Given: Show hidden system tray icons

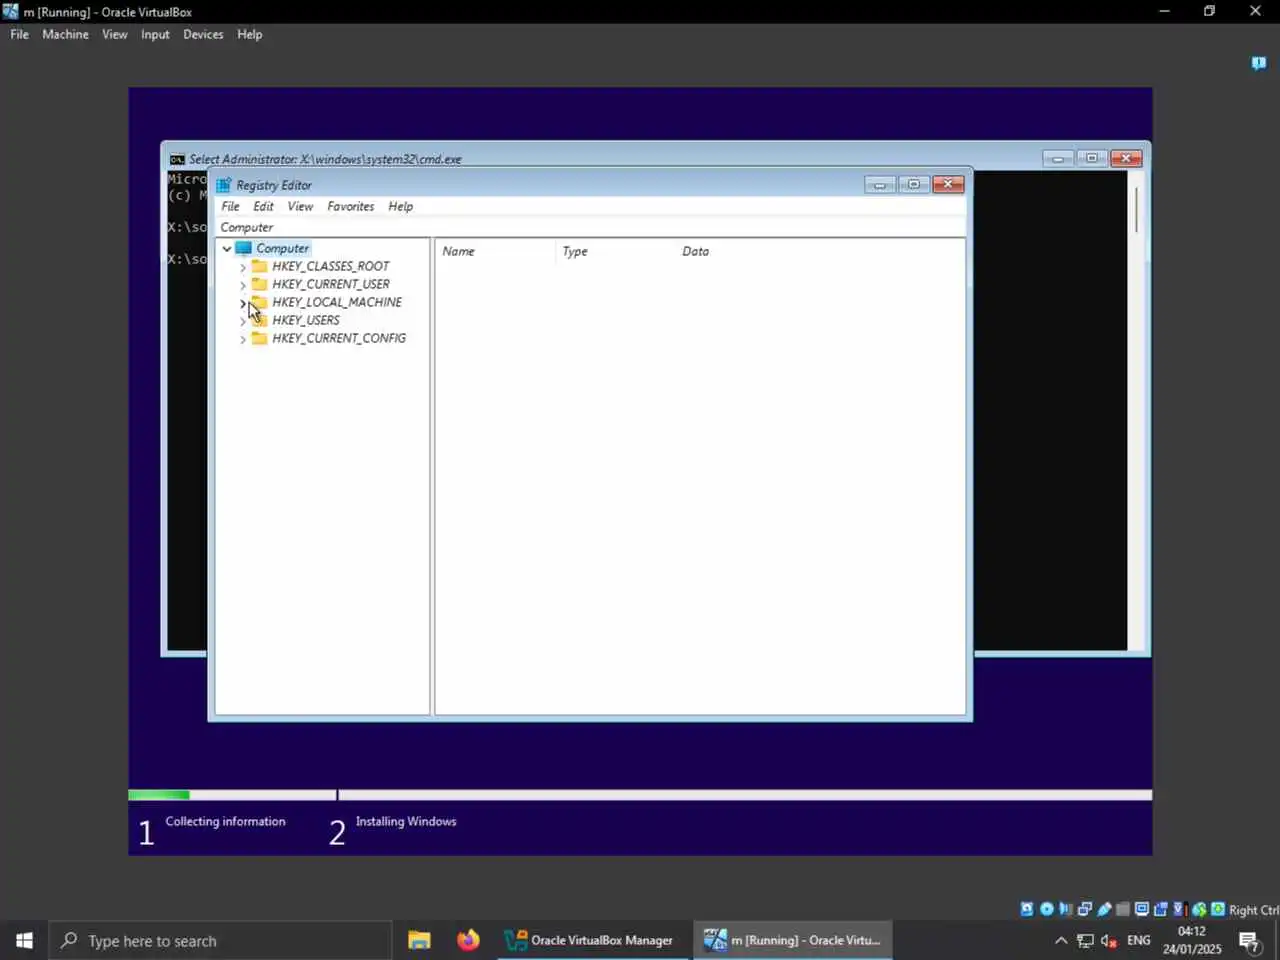Looking at the screenshot, I should tap(1061, 940).
